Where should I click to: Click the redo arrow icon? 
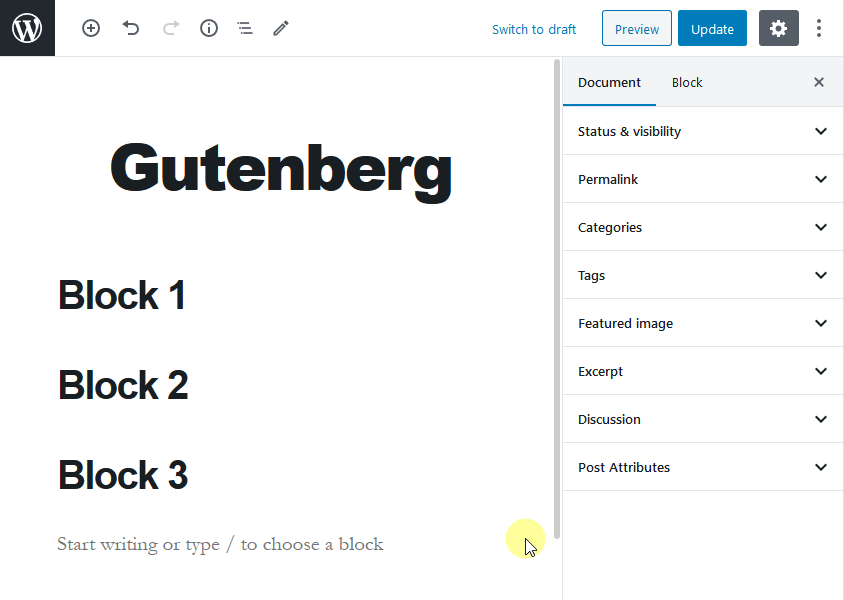(170, 29)
